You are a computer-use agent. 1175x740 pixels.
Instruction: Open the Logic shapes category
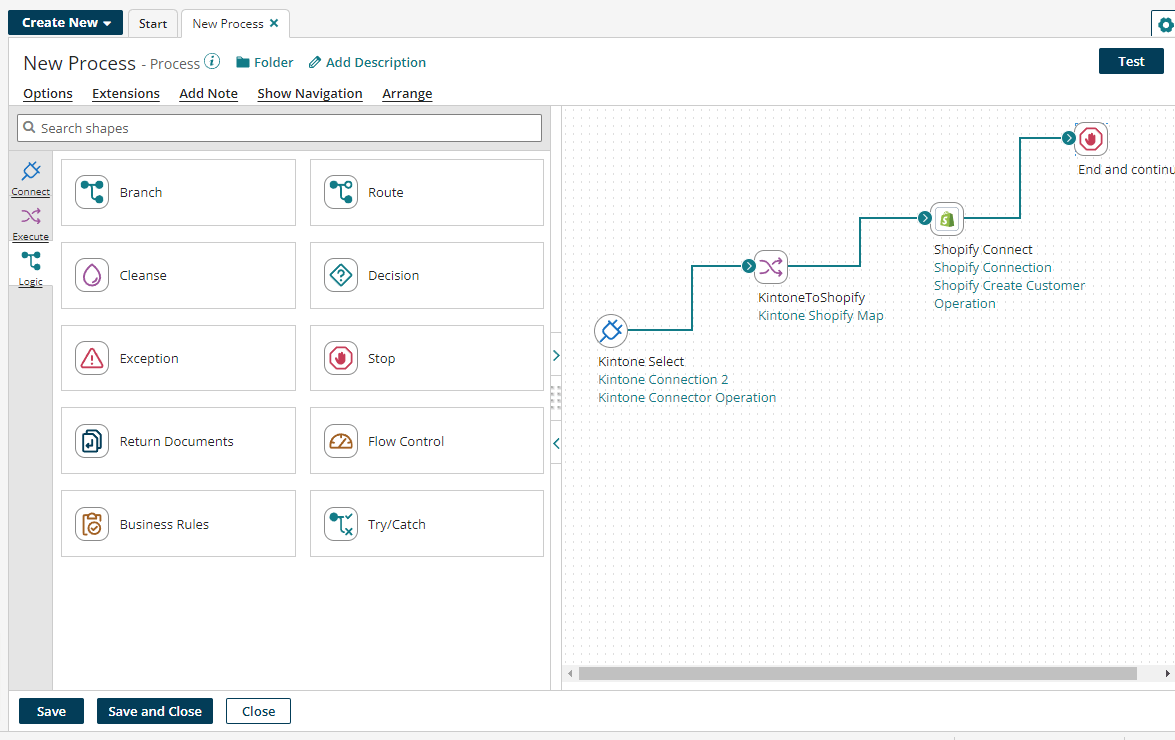31,269
